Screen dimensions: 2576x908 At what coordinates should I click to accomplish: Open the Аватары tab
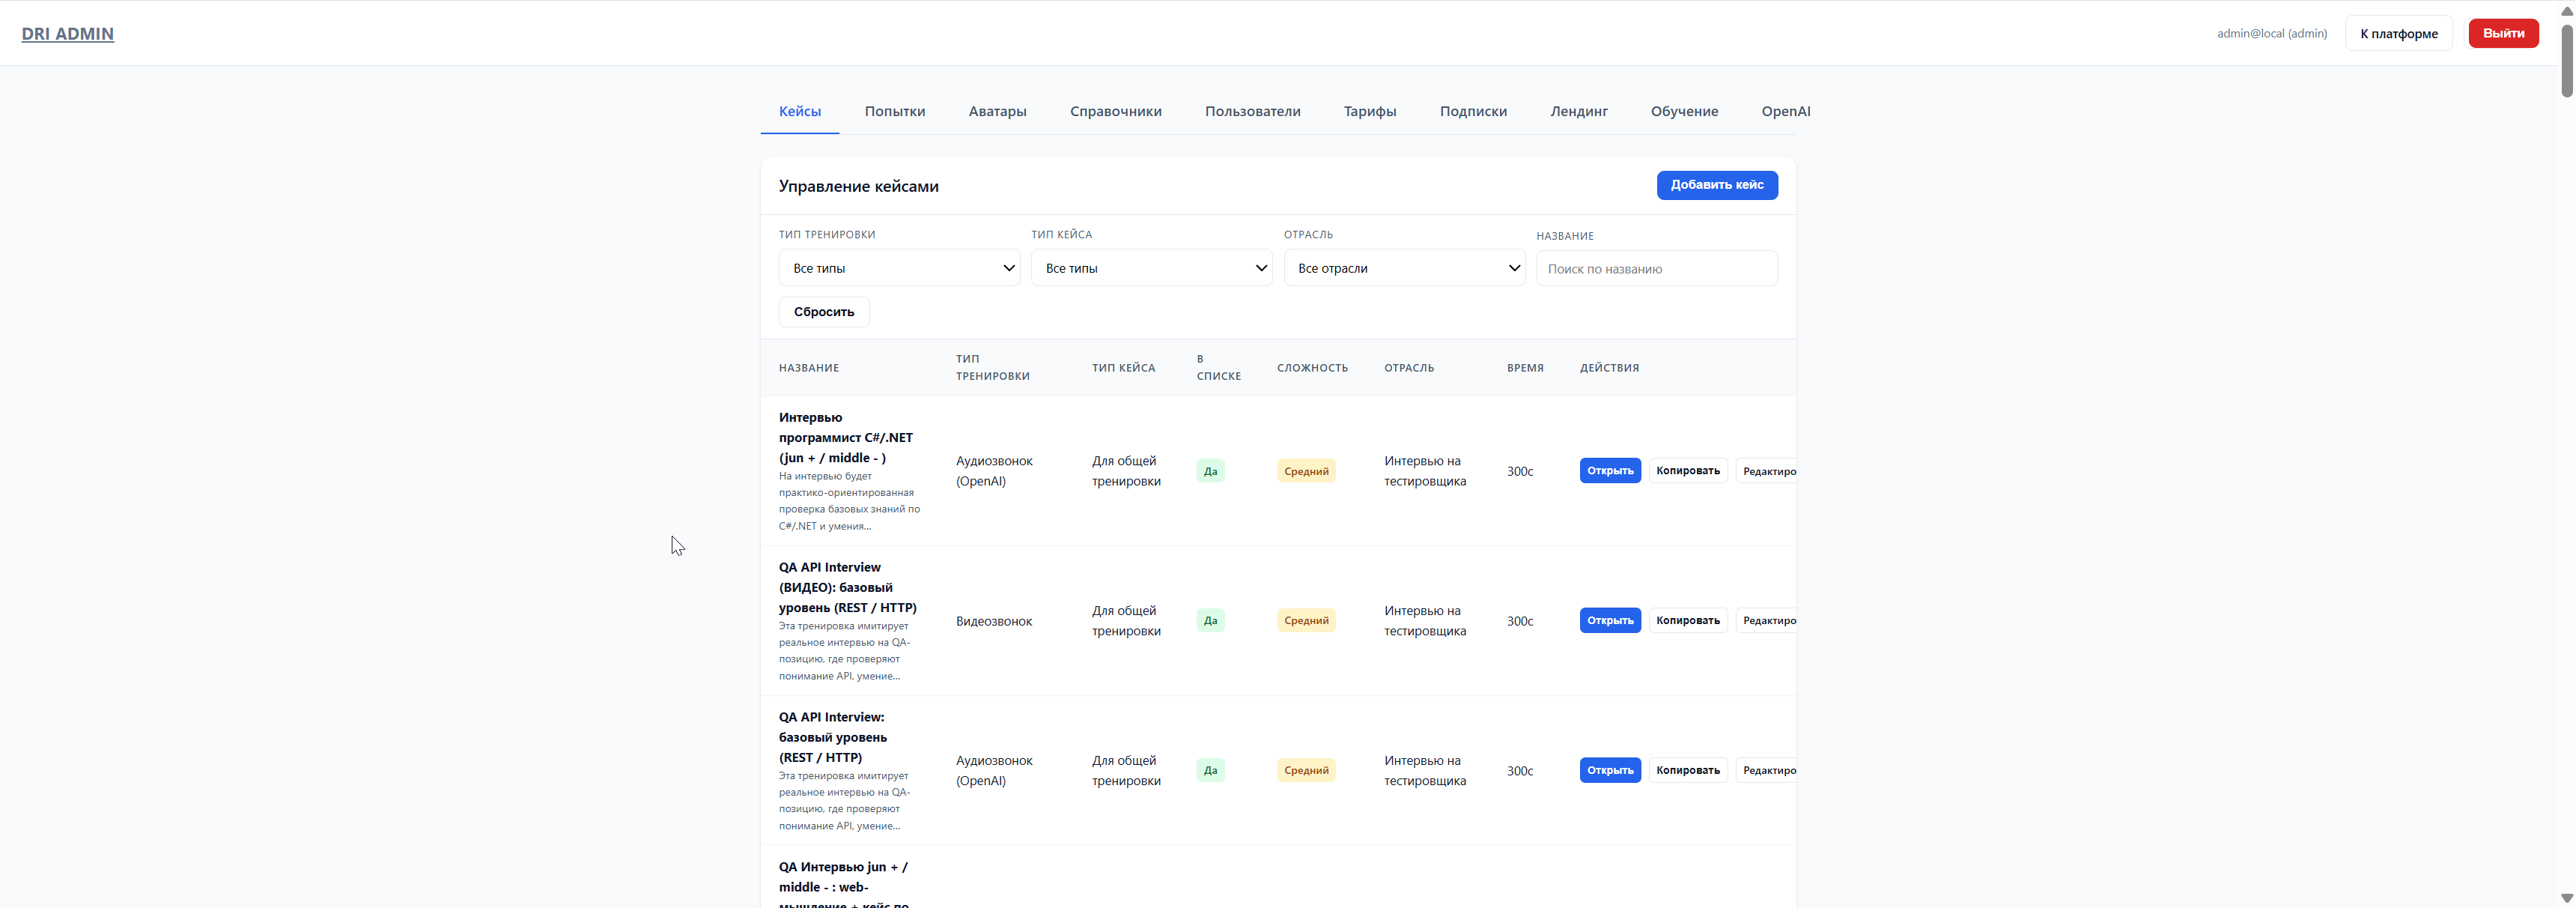point(996,111)
